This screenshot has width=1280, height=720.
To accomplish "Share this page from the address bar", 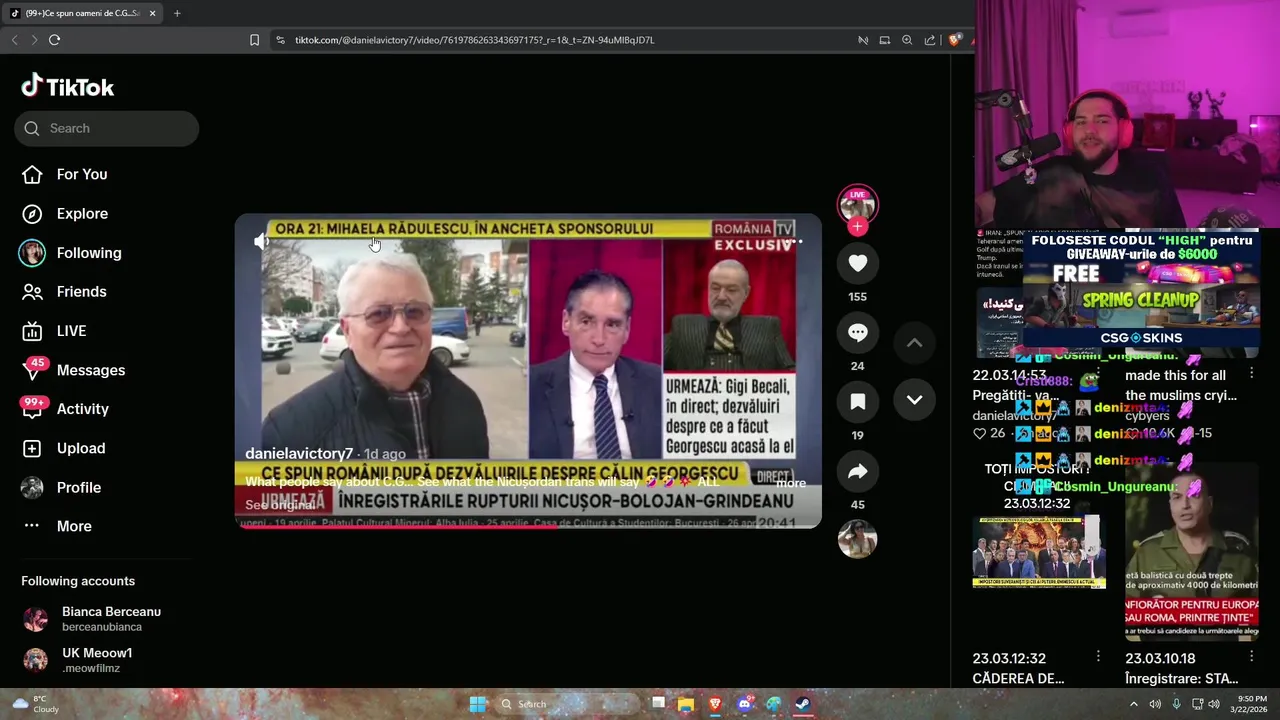I will coord(930,40).
